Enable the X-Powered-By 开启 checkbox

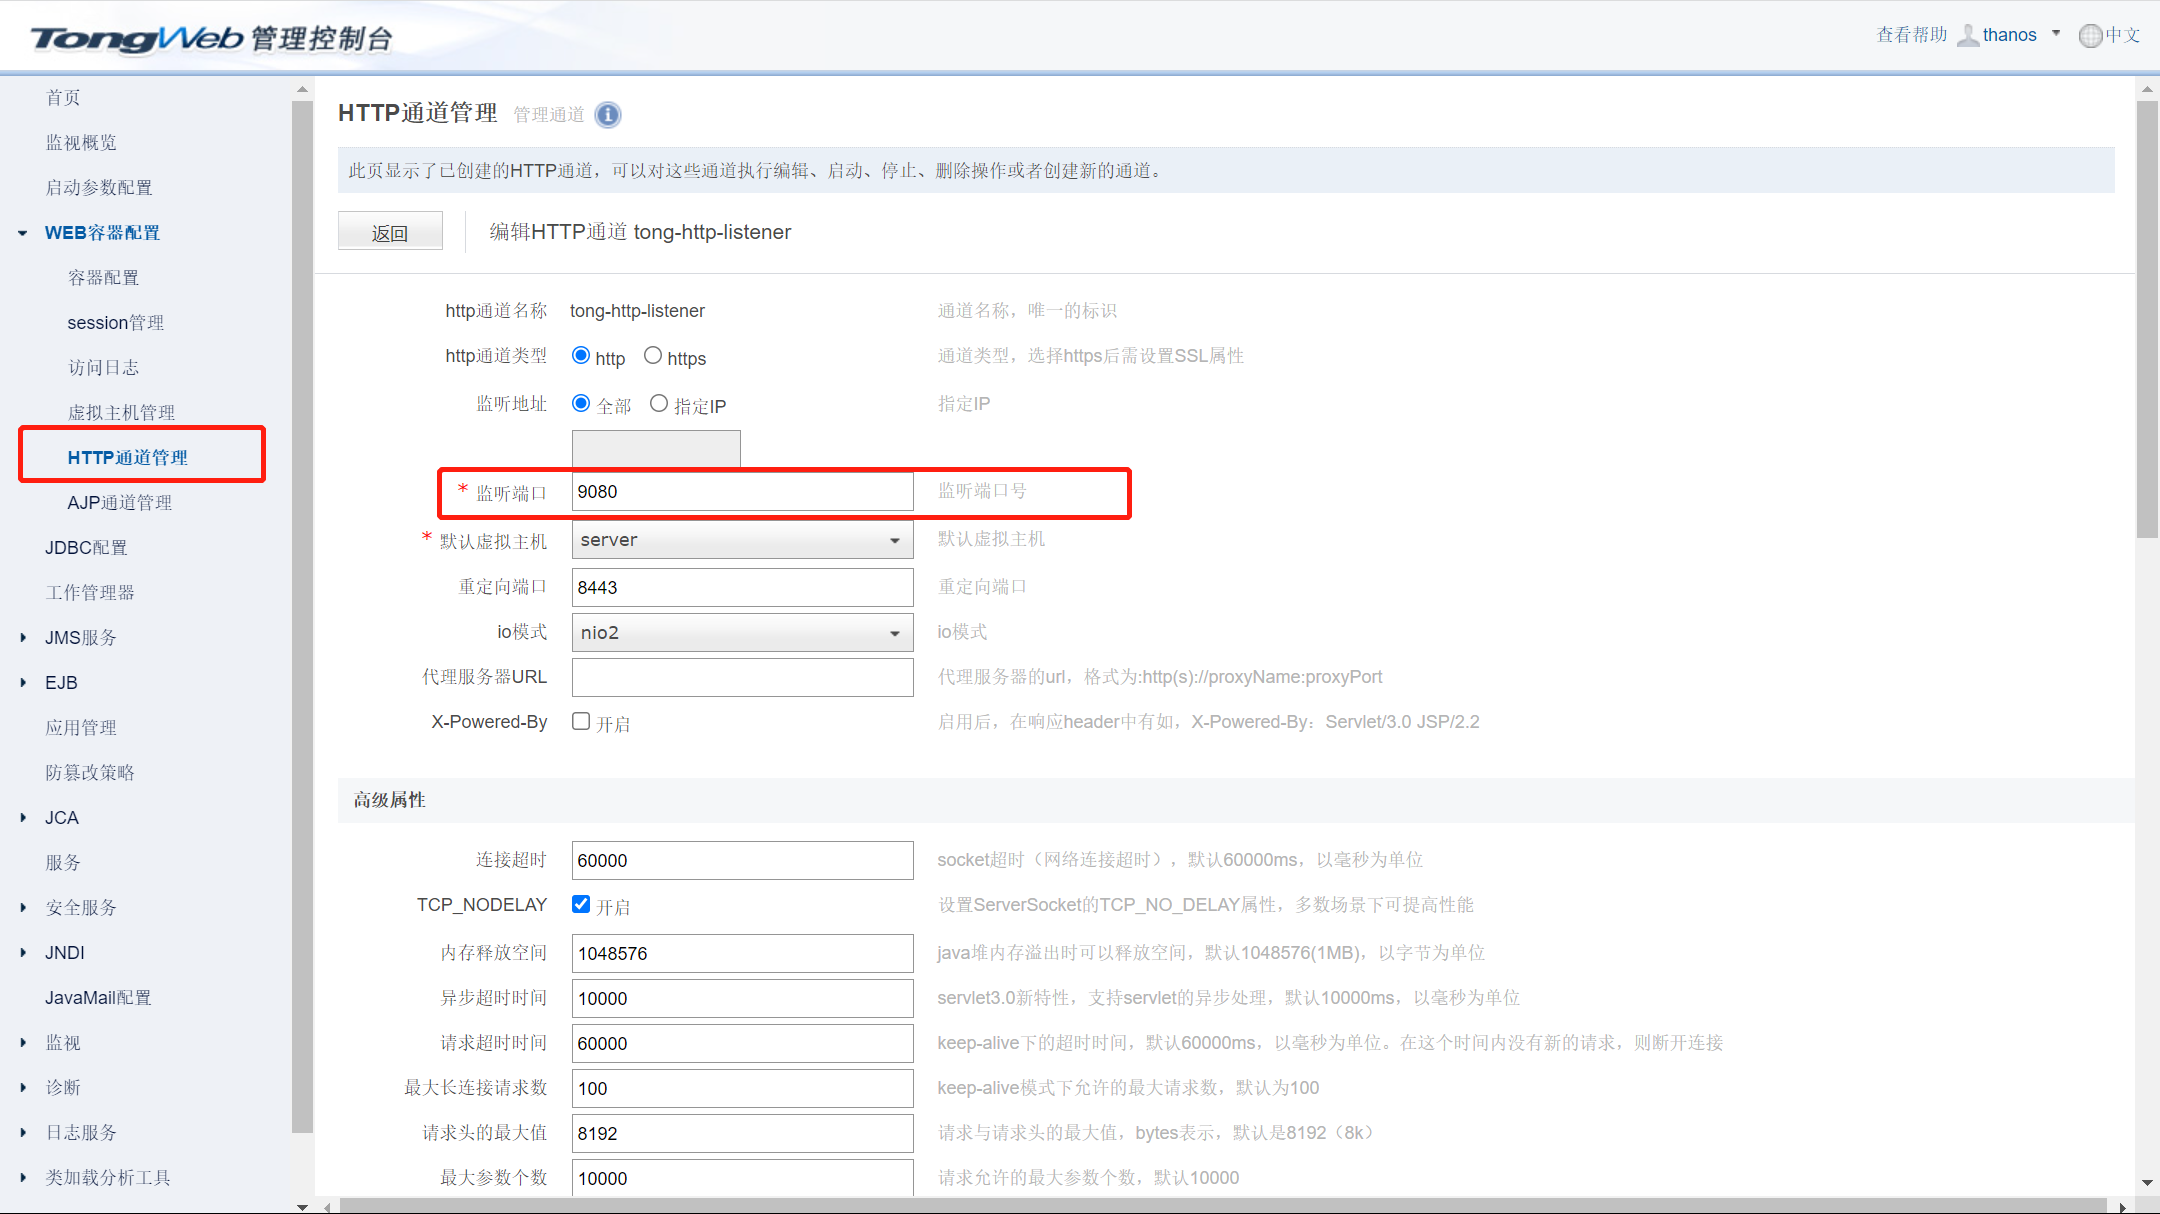tap(581, 720)
